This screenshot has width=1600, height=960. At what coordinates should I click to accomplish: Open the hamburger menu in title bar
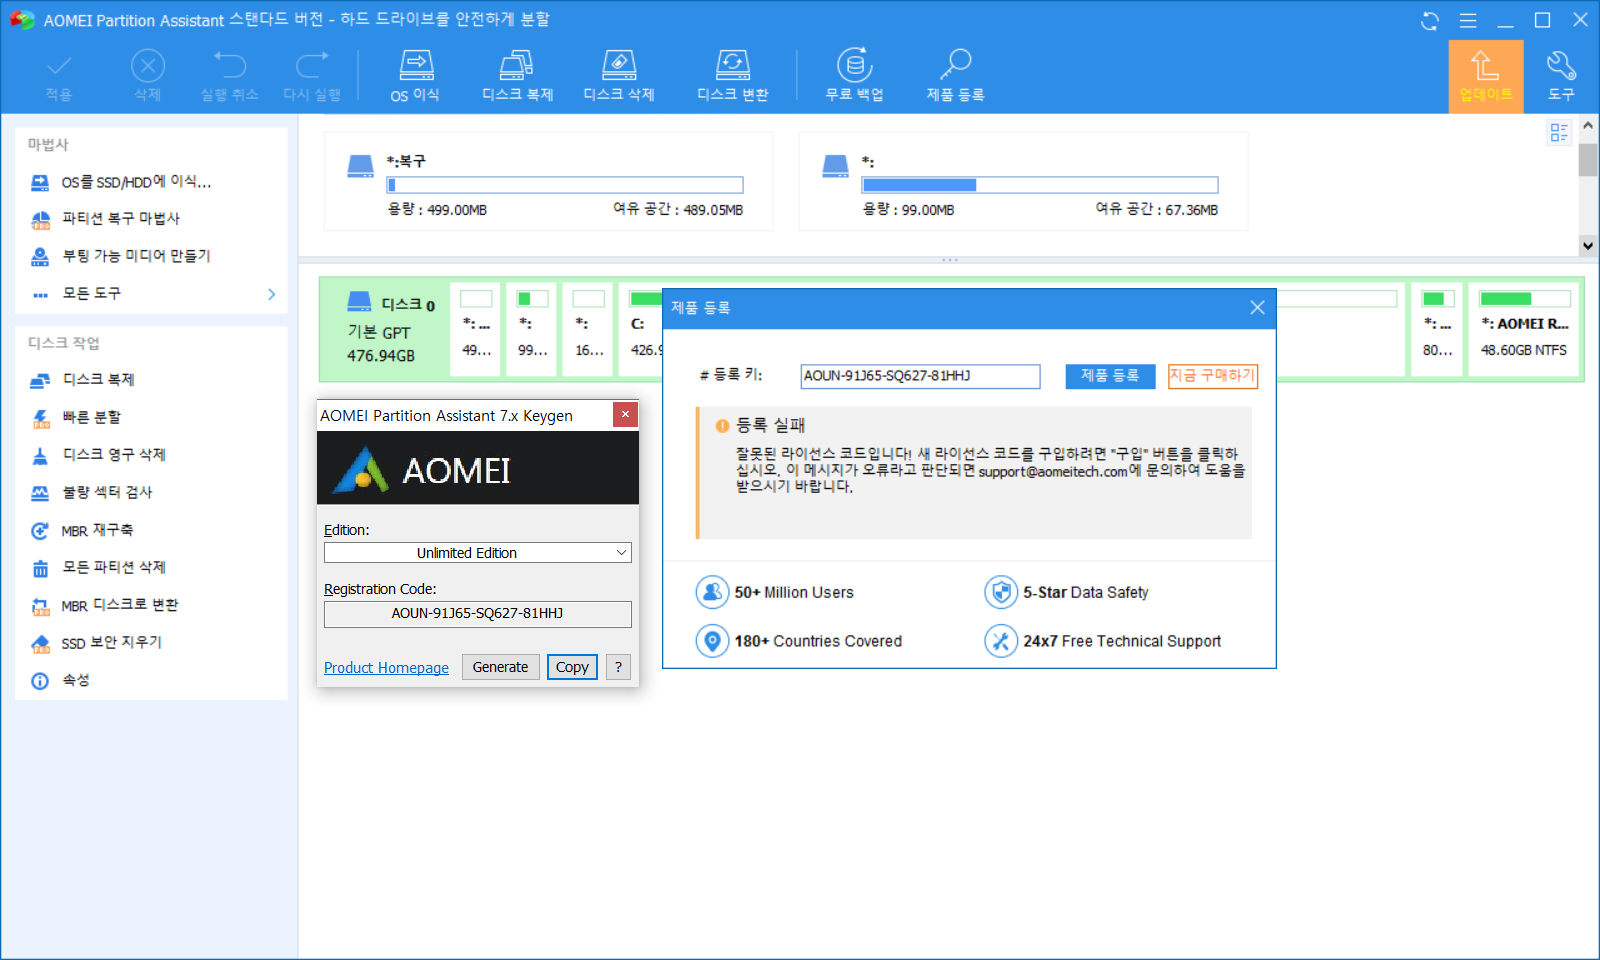coord(1468,21)
